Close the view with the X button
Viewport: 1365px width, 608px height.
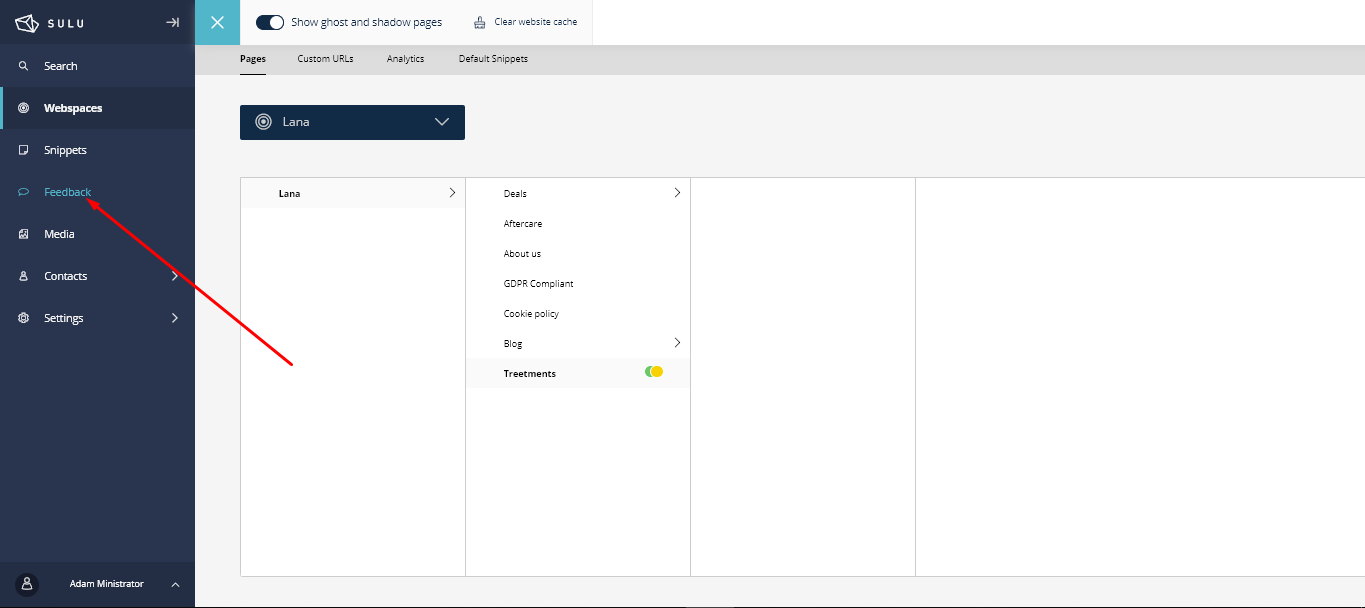click(217, 22)
